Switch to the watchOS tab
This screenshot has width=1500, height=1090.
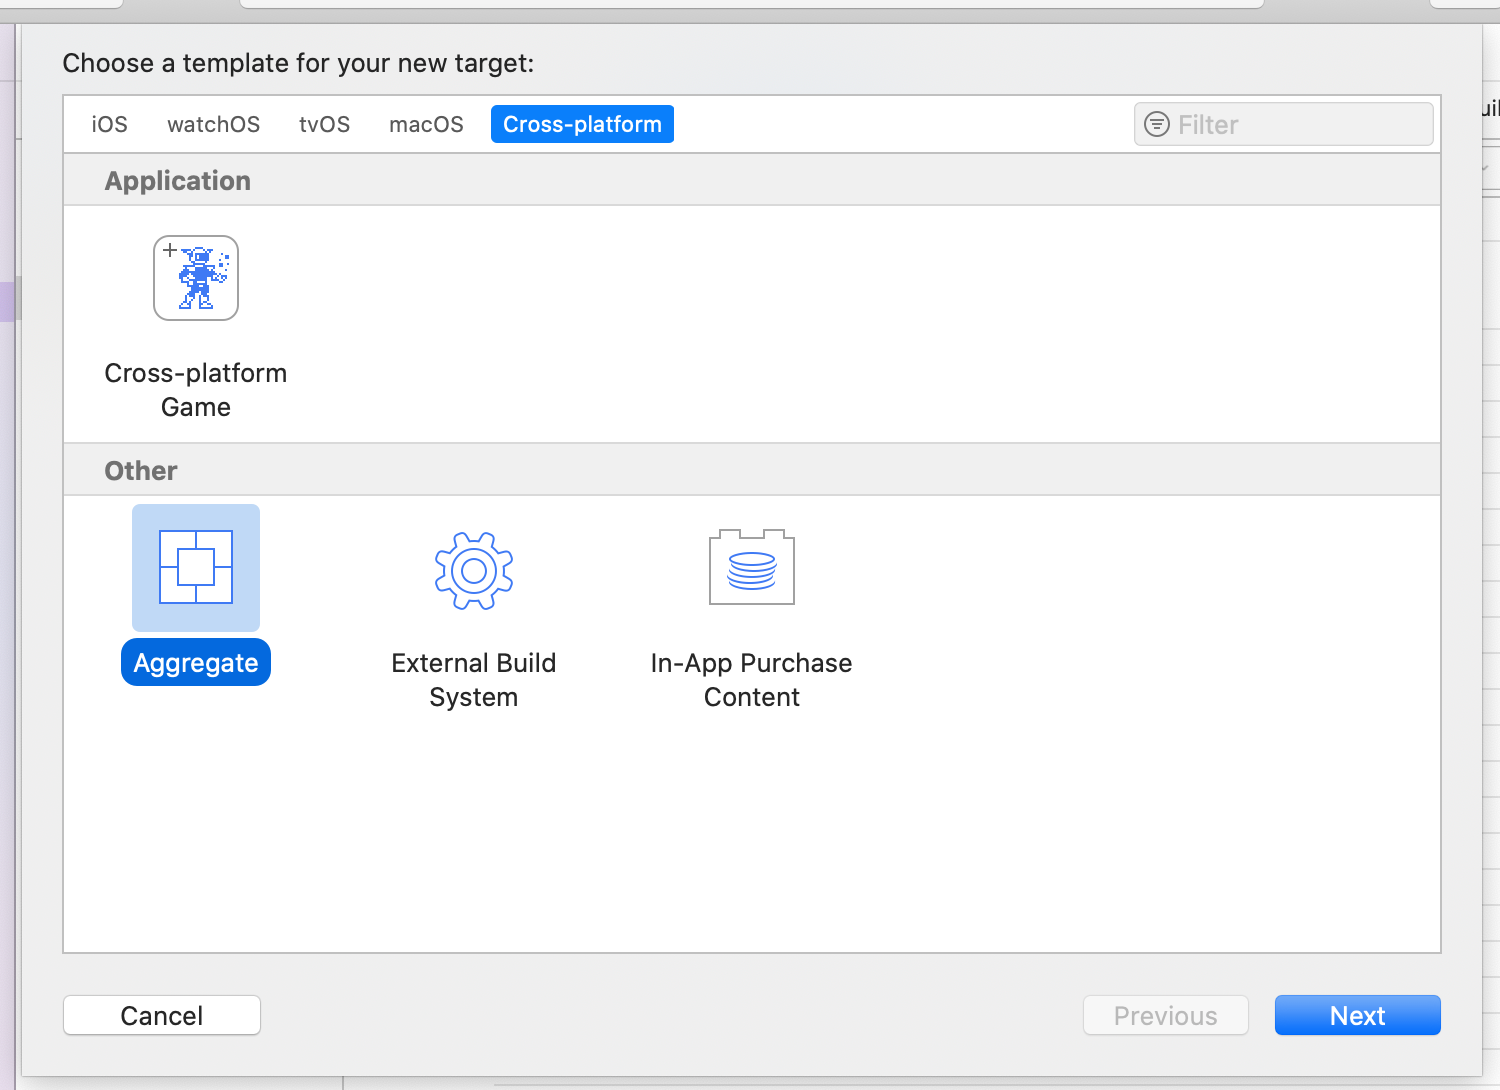(x=214, y=124)
